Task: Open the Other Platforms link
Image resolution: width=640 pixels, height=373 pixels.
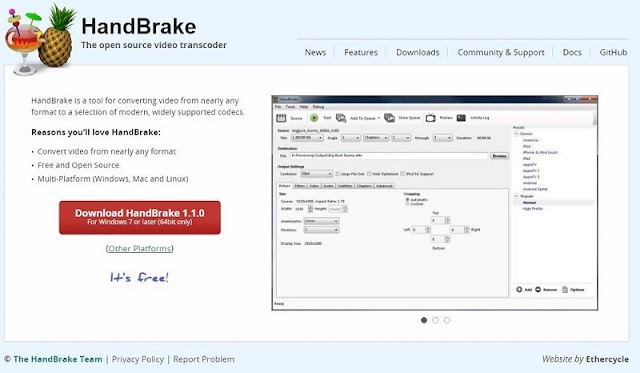Action: pyautogui.click(x=140, y=249)
